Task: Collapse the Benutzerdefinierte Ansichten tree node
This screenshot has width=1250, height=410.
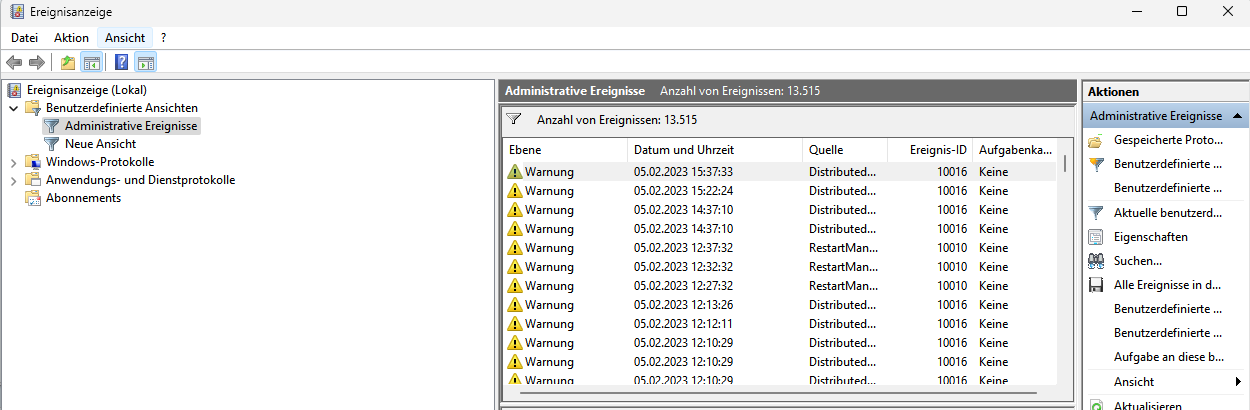Action: (13, 108)
